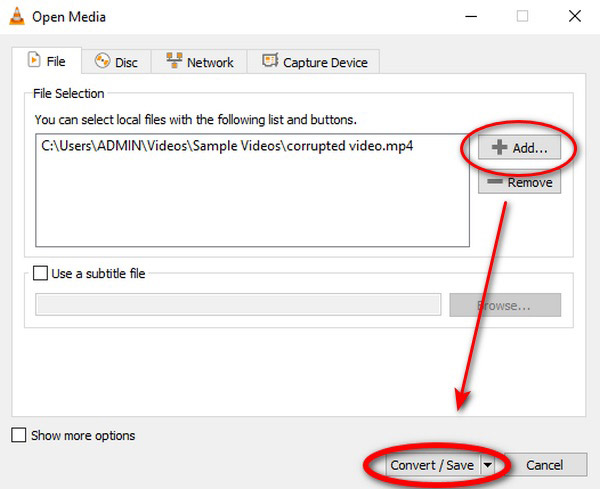Click the Cancel button
Viewport: 600px width, 489px height.
coord(544,465)
